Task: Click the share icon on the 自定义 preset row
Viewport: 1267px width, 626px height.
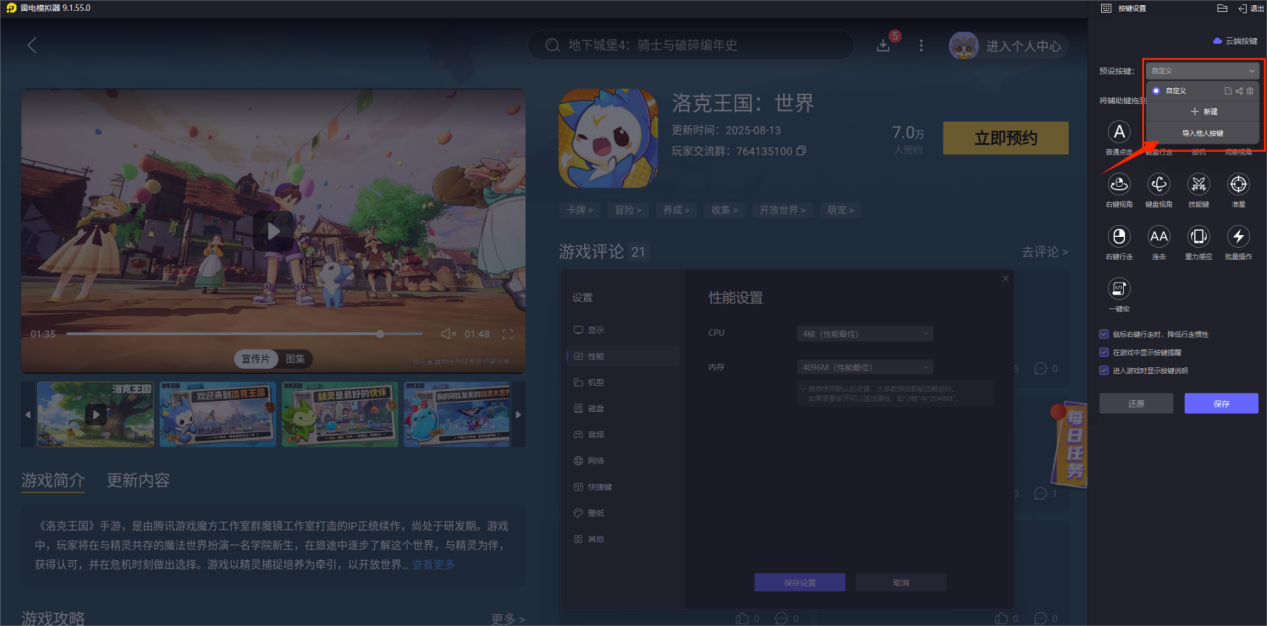Action: point(1239,91)
